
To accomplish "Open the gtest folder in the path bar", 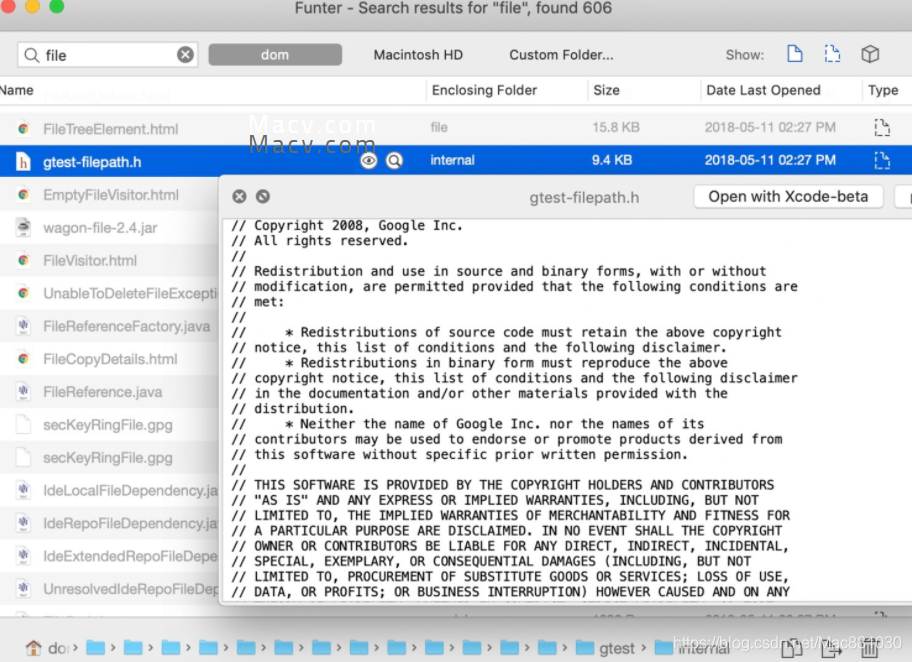I will 605,647.
